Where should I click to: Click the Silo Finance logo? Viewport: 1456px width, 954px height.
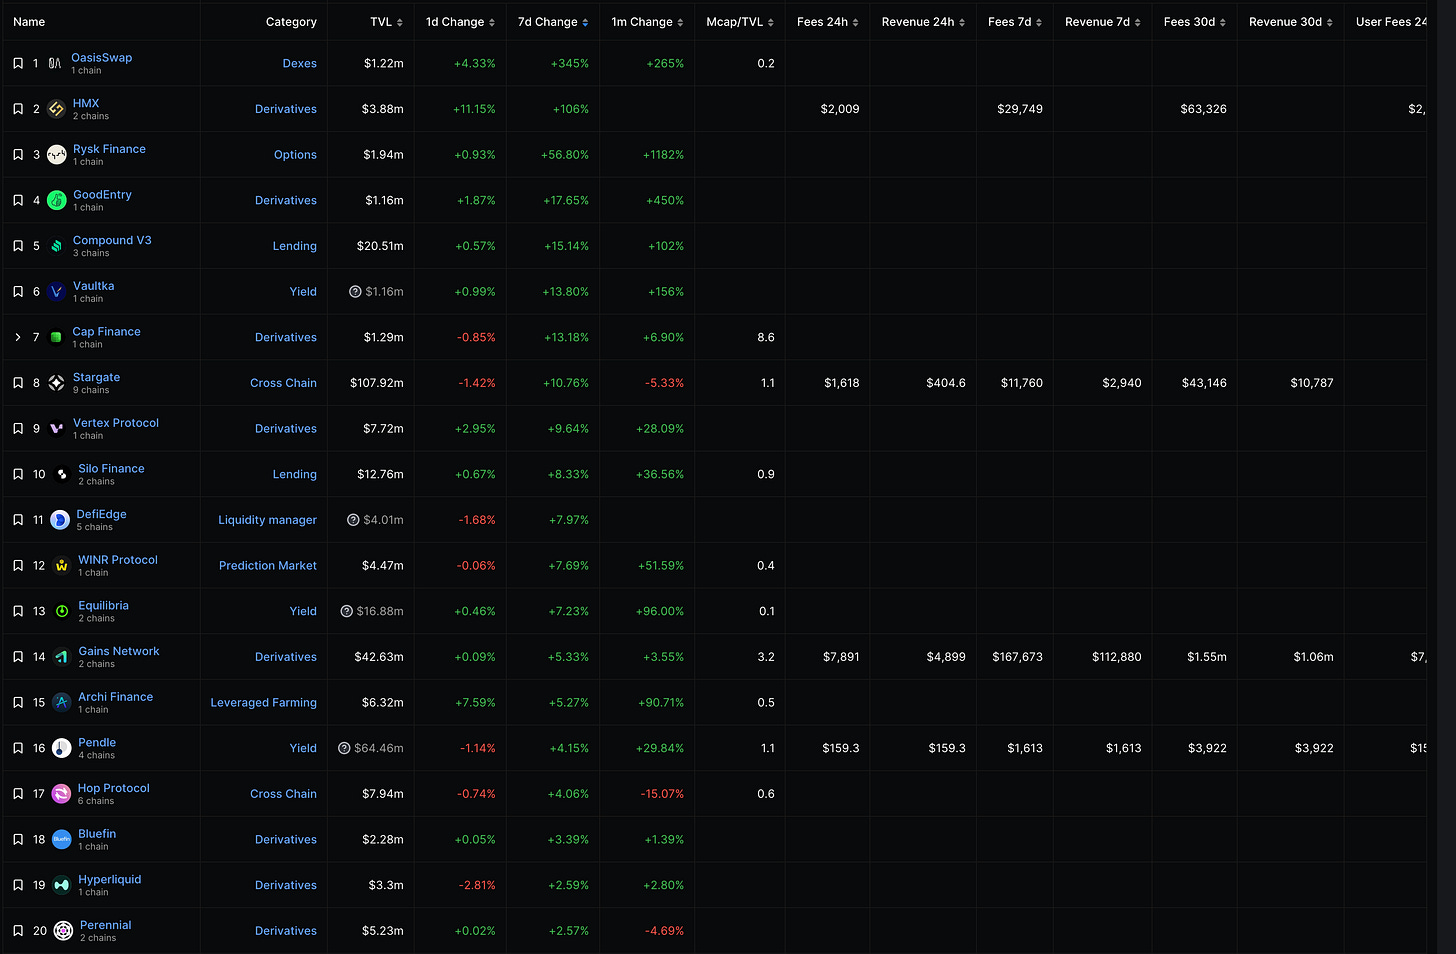click(x=62, y=475)
